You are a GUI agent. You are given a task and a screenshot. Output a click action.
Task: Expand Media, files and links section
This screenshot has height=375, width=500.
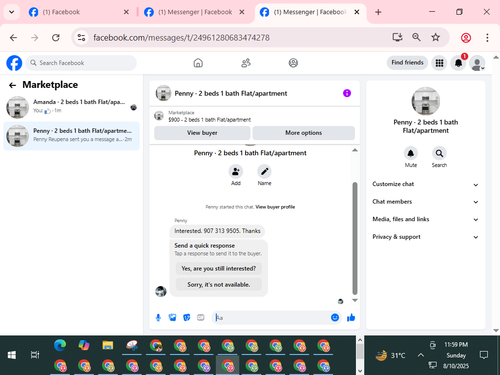click(x=425, y=219)
